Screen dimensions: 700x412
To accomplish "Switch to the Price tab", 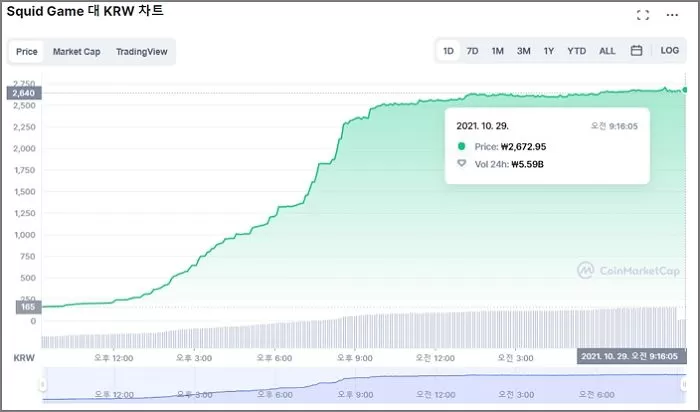I will click(x=27, y=51).
